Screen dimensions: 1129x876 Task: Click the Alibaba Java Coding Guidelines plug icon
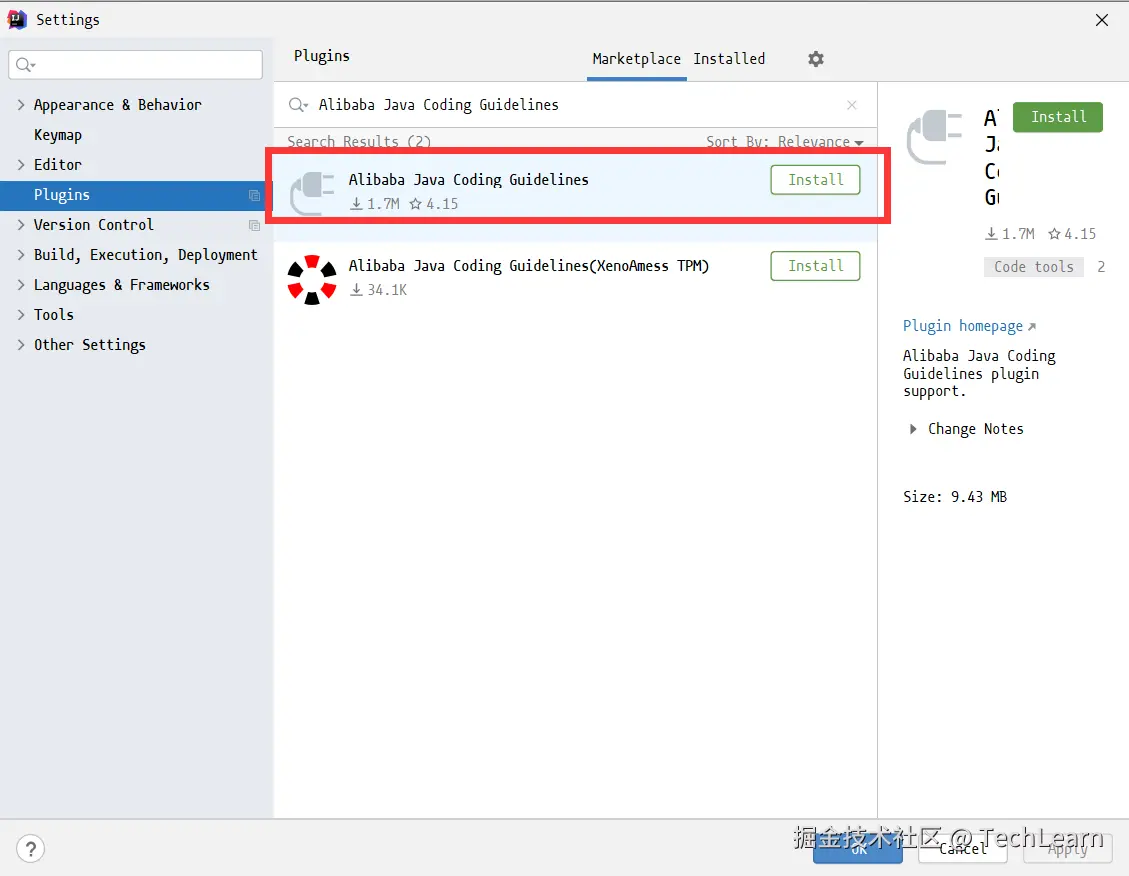312,193
